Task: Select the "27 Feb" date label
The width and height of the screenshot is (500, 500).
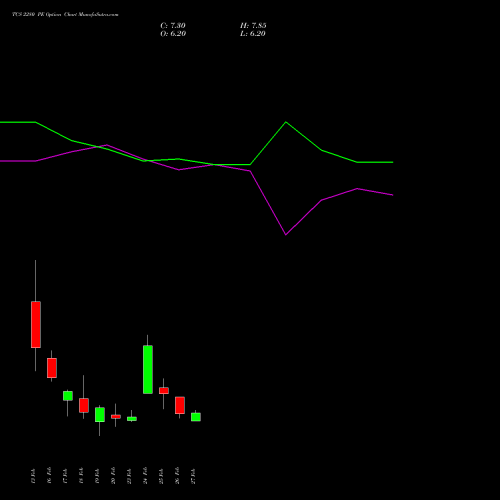Action: click(193, 475)
